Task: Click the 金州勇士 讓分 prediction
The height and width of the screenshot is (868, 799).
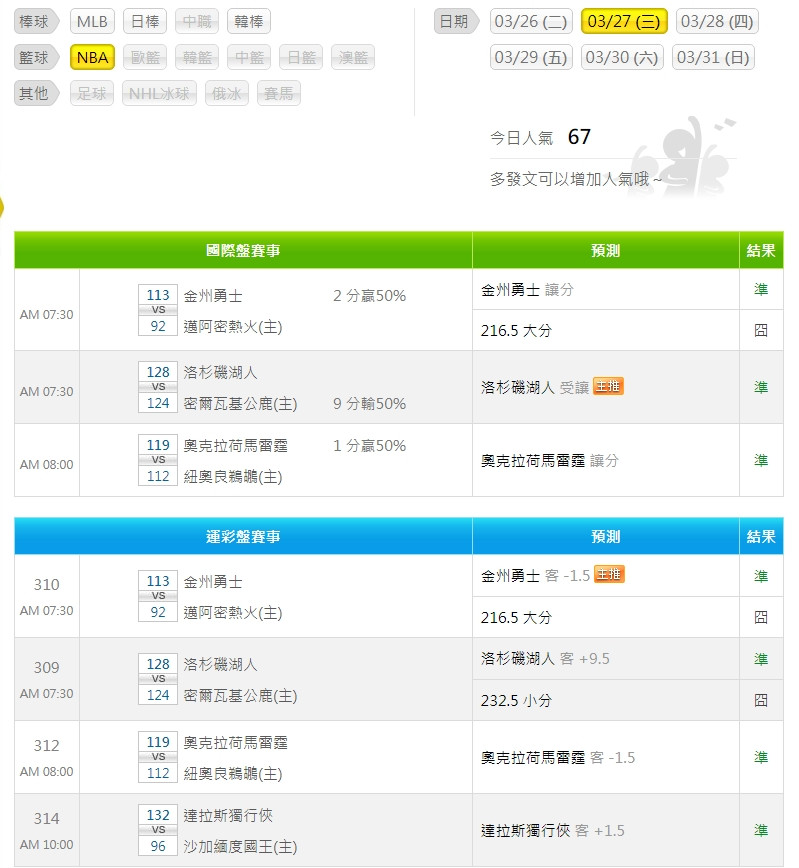Action: pos(527,290)
